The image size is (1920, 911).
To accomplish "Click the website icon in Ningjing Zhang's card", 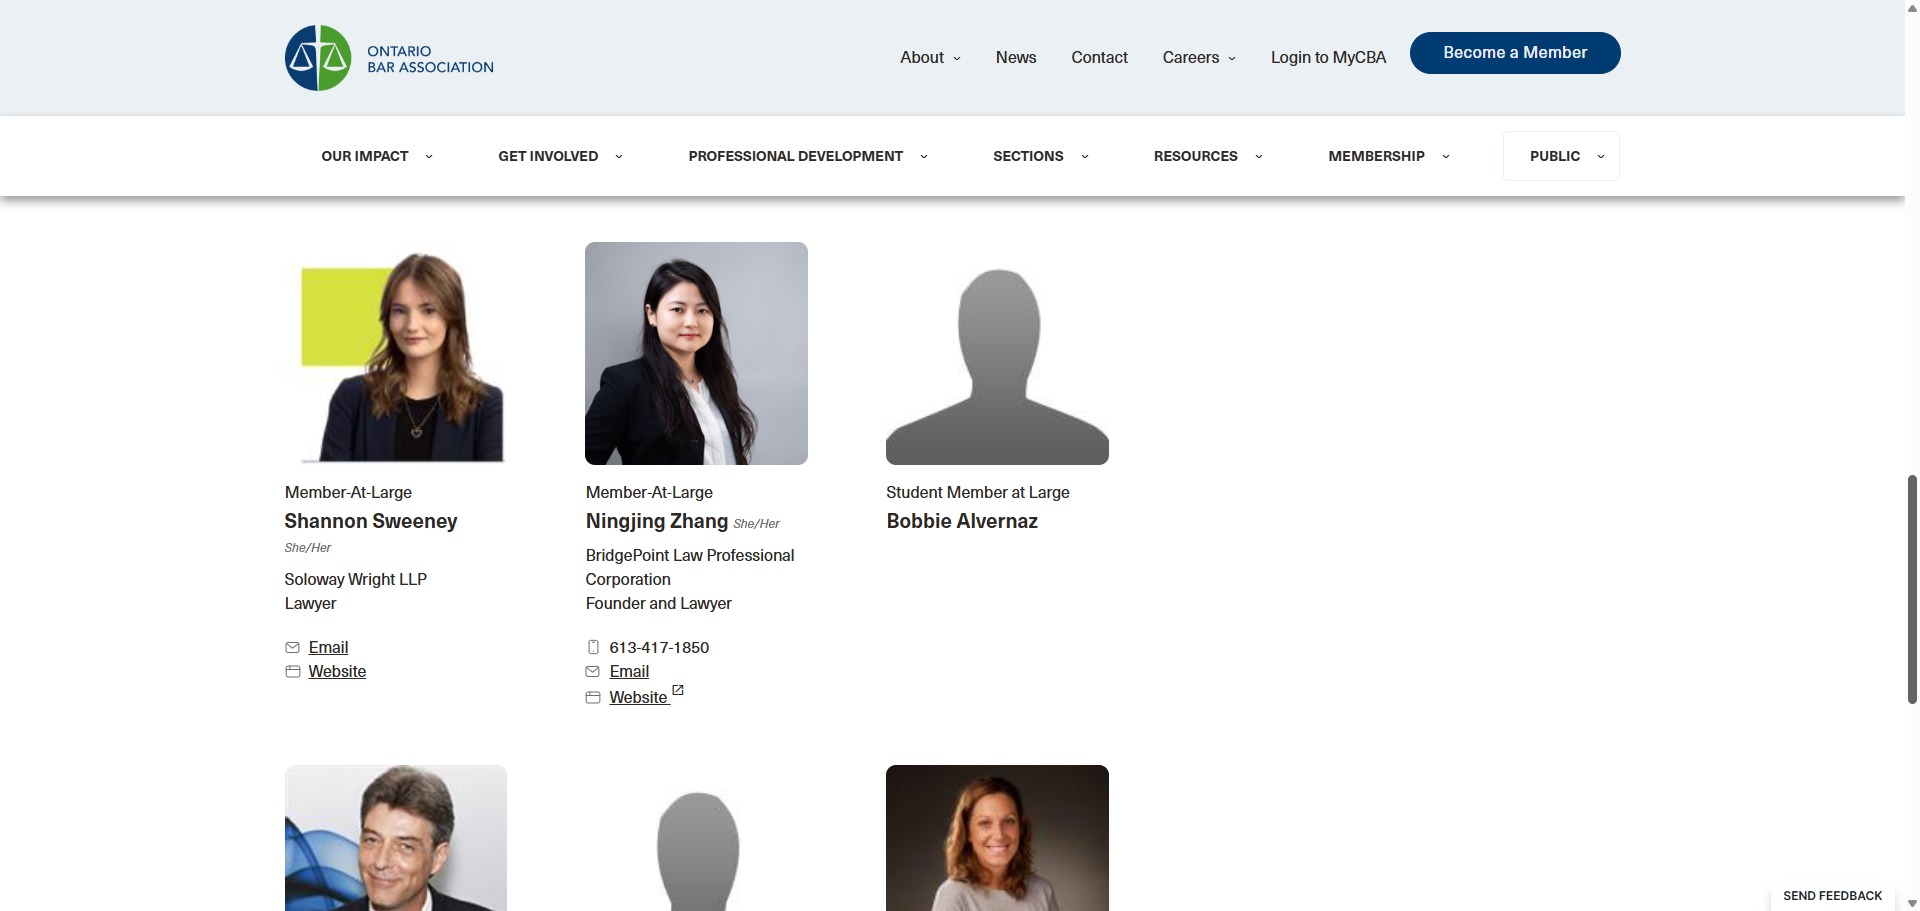I will point(593,698).
